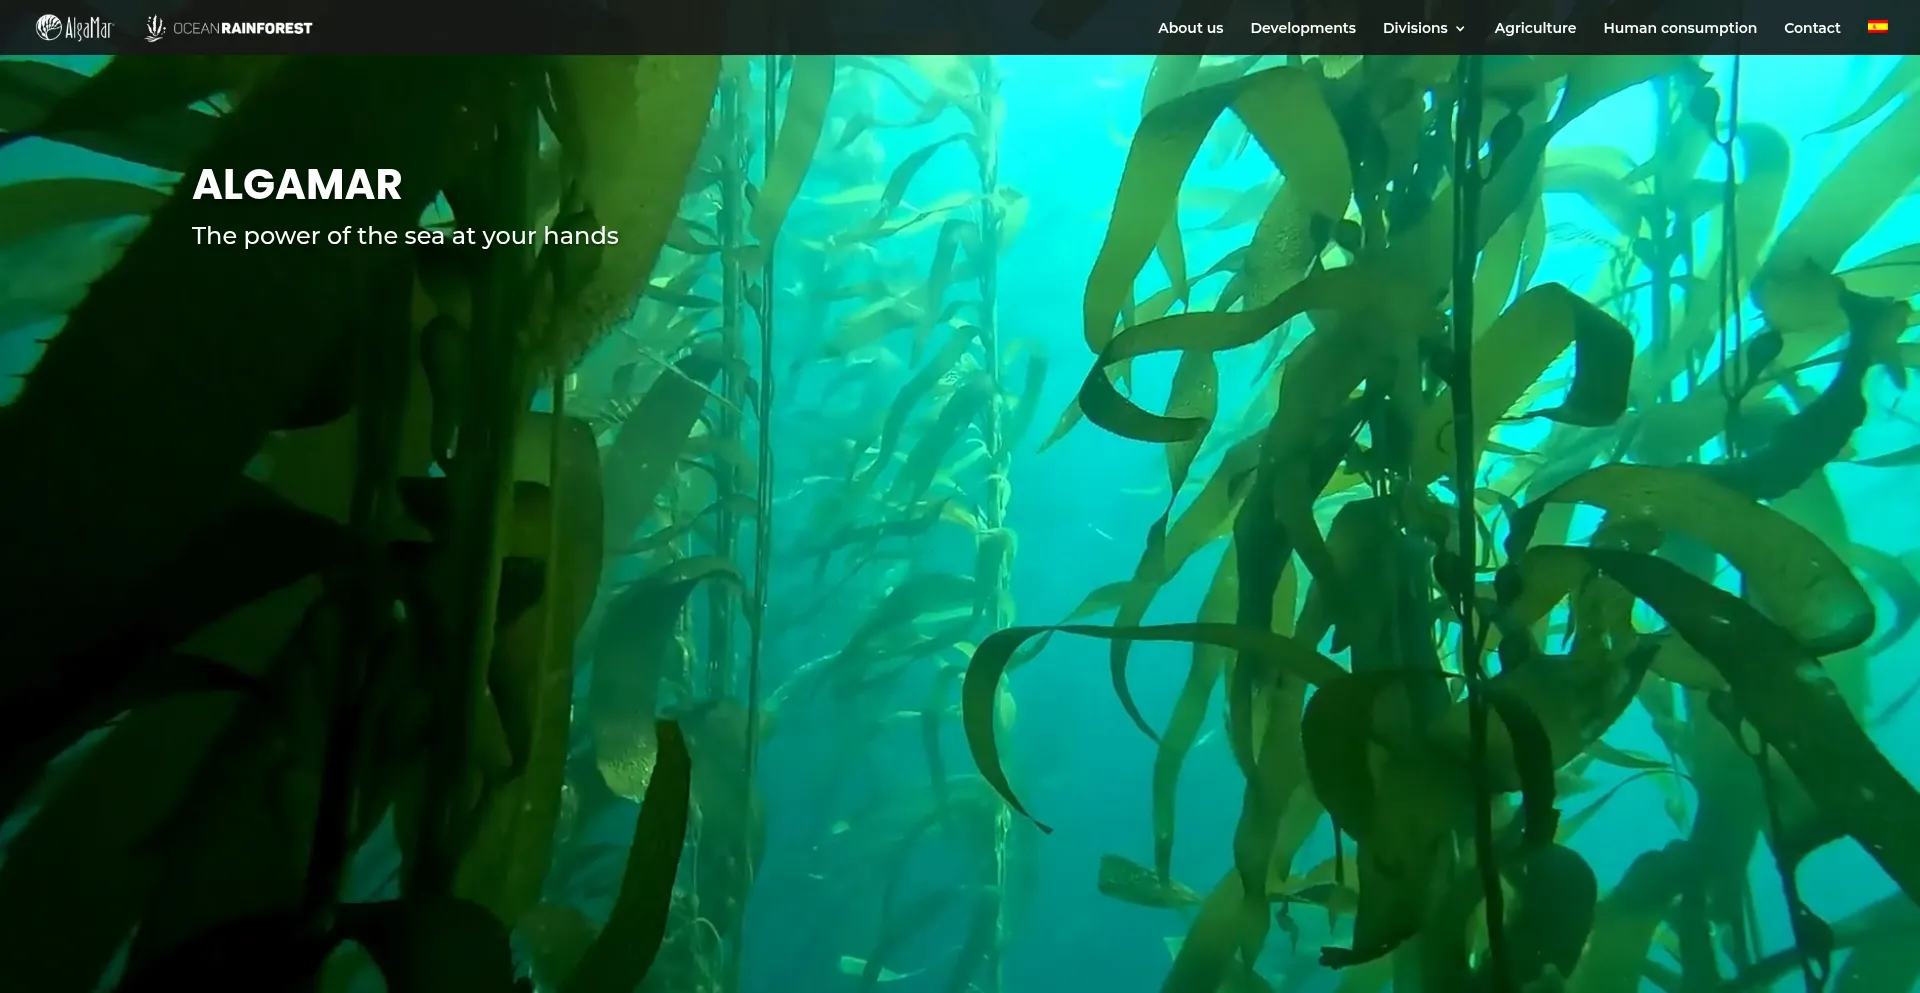Open the Human consumption page

coord(1679,28)
